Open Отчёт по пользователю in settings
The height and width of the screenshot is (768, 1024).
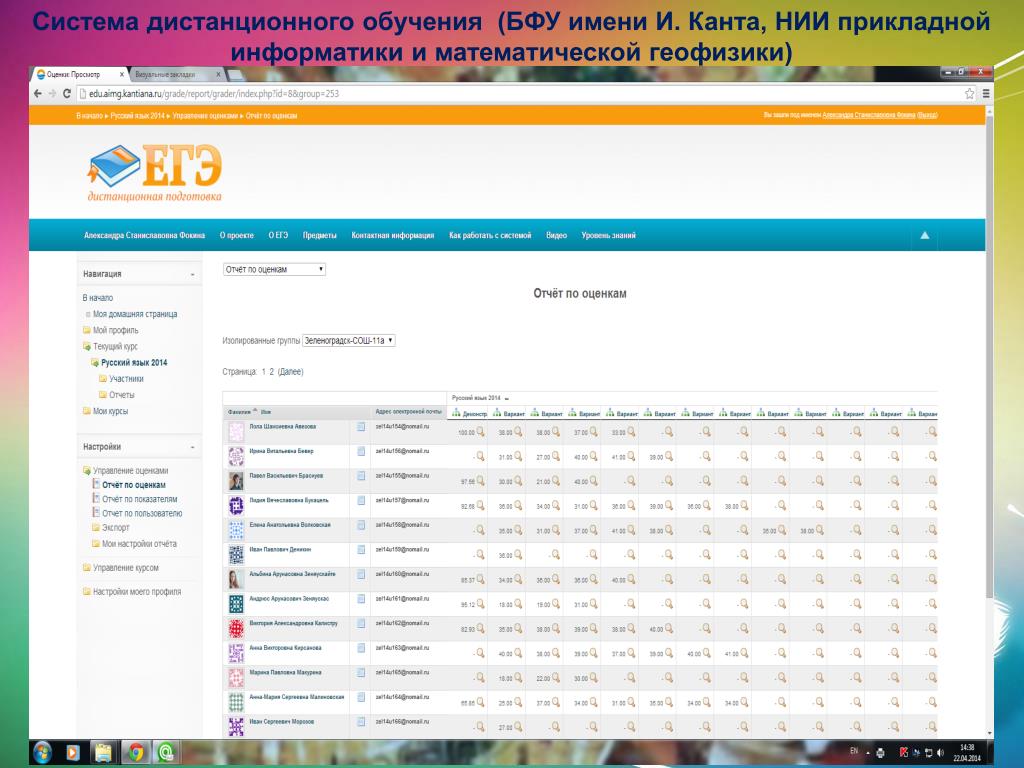(x=142, y=513)
